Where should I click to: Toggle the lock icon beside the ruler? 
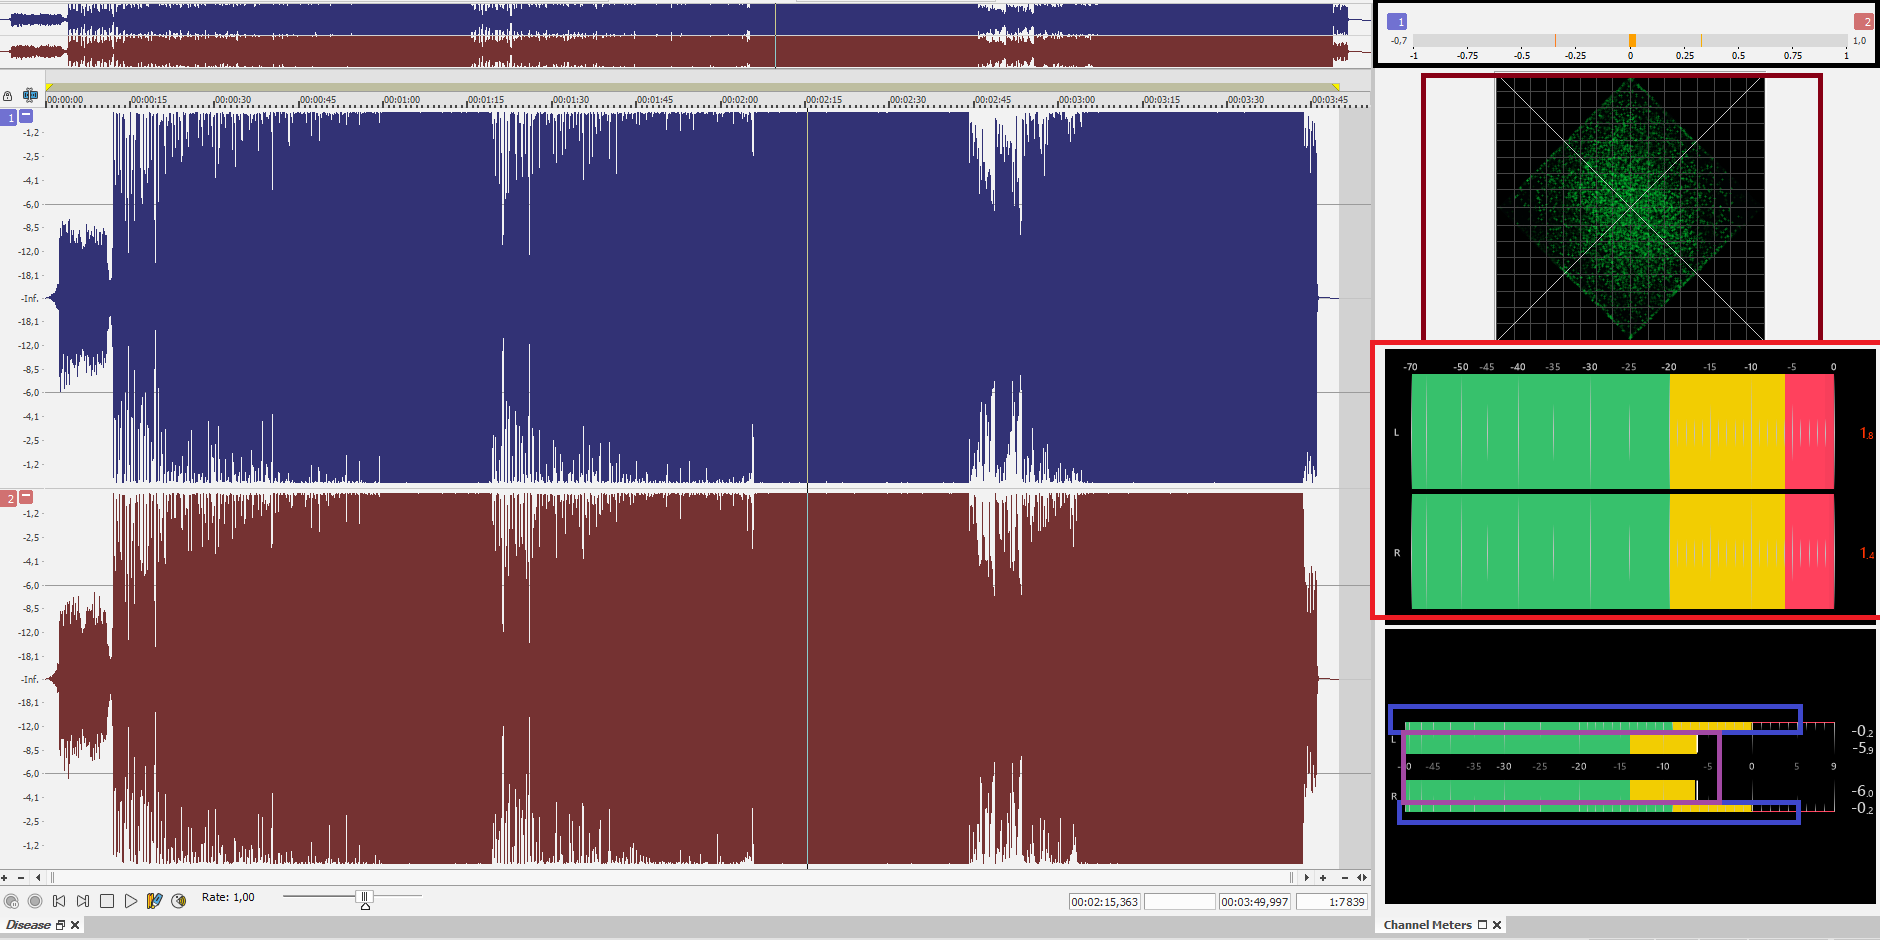tap(8, 97)
